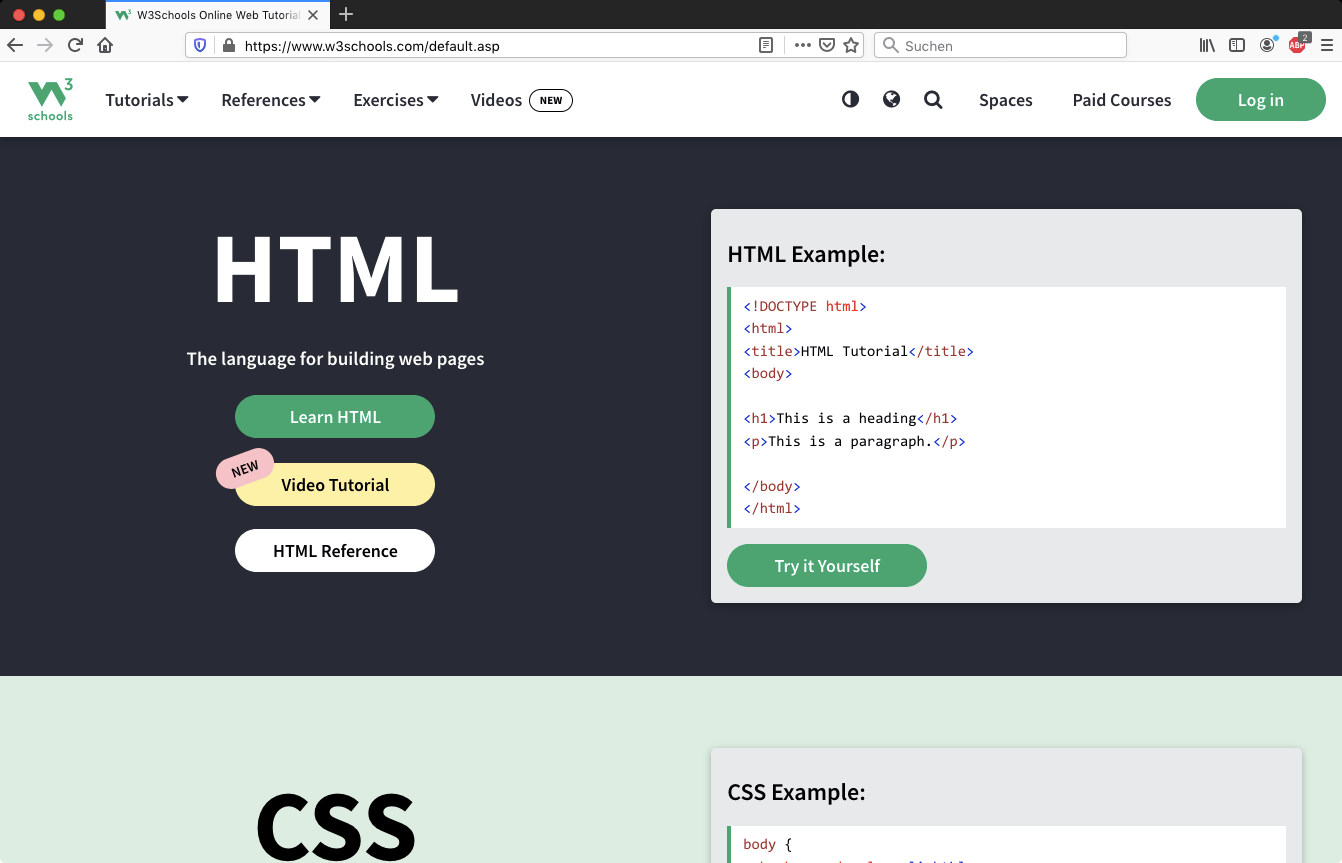The width and height of the screenshot is (1342, 863).
Task: Click text The language for building web pages
Action: click(x=335, y=358)
